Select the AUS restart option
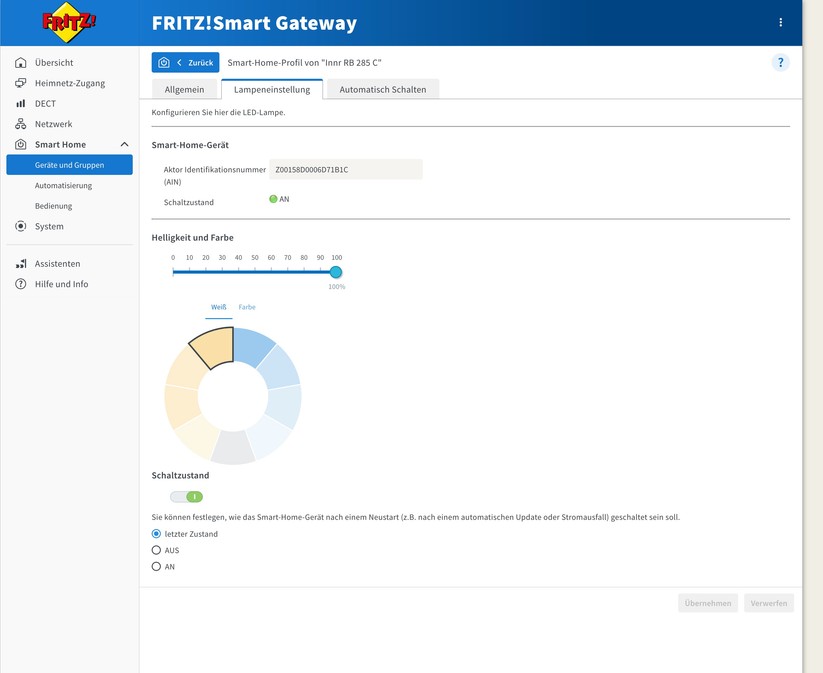The width and height of the screenshot is (823, 673). pos(156,550)
